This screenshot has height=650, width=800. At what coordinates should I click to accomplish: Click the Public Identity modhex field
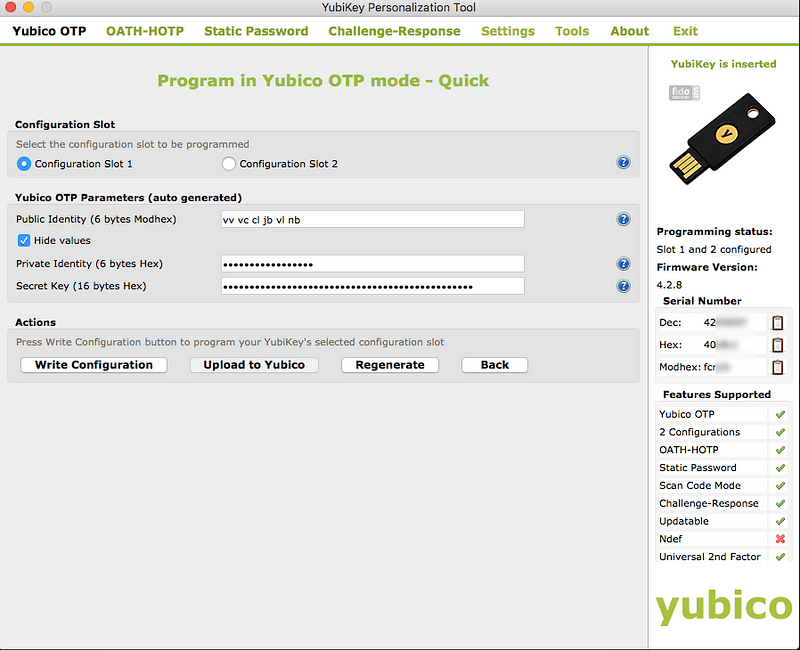(x=372, y=219)
